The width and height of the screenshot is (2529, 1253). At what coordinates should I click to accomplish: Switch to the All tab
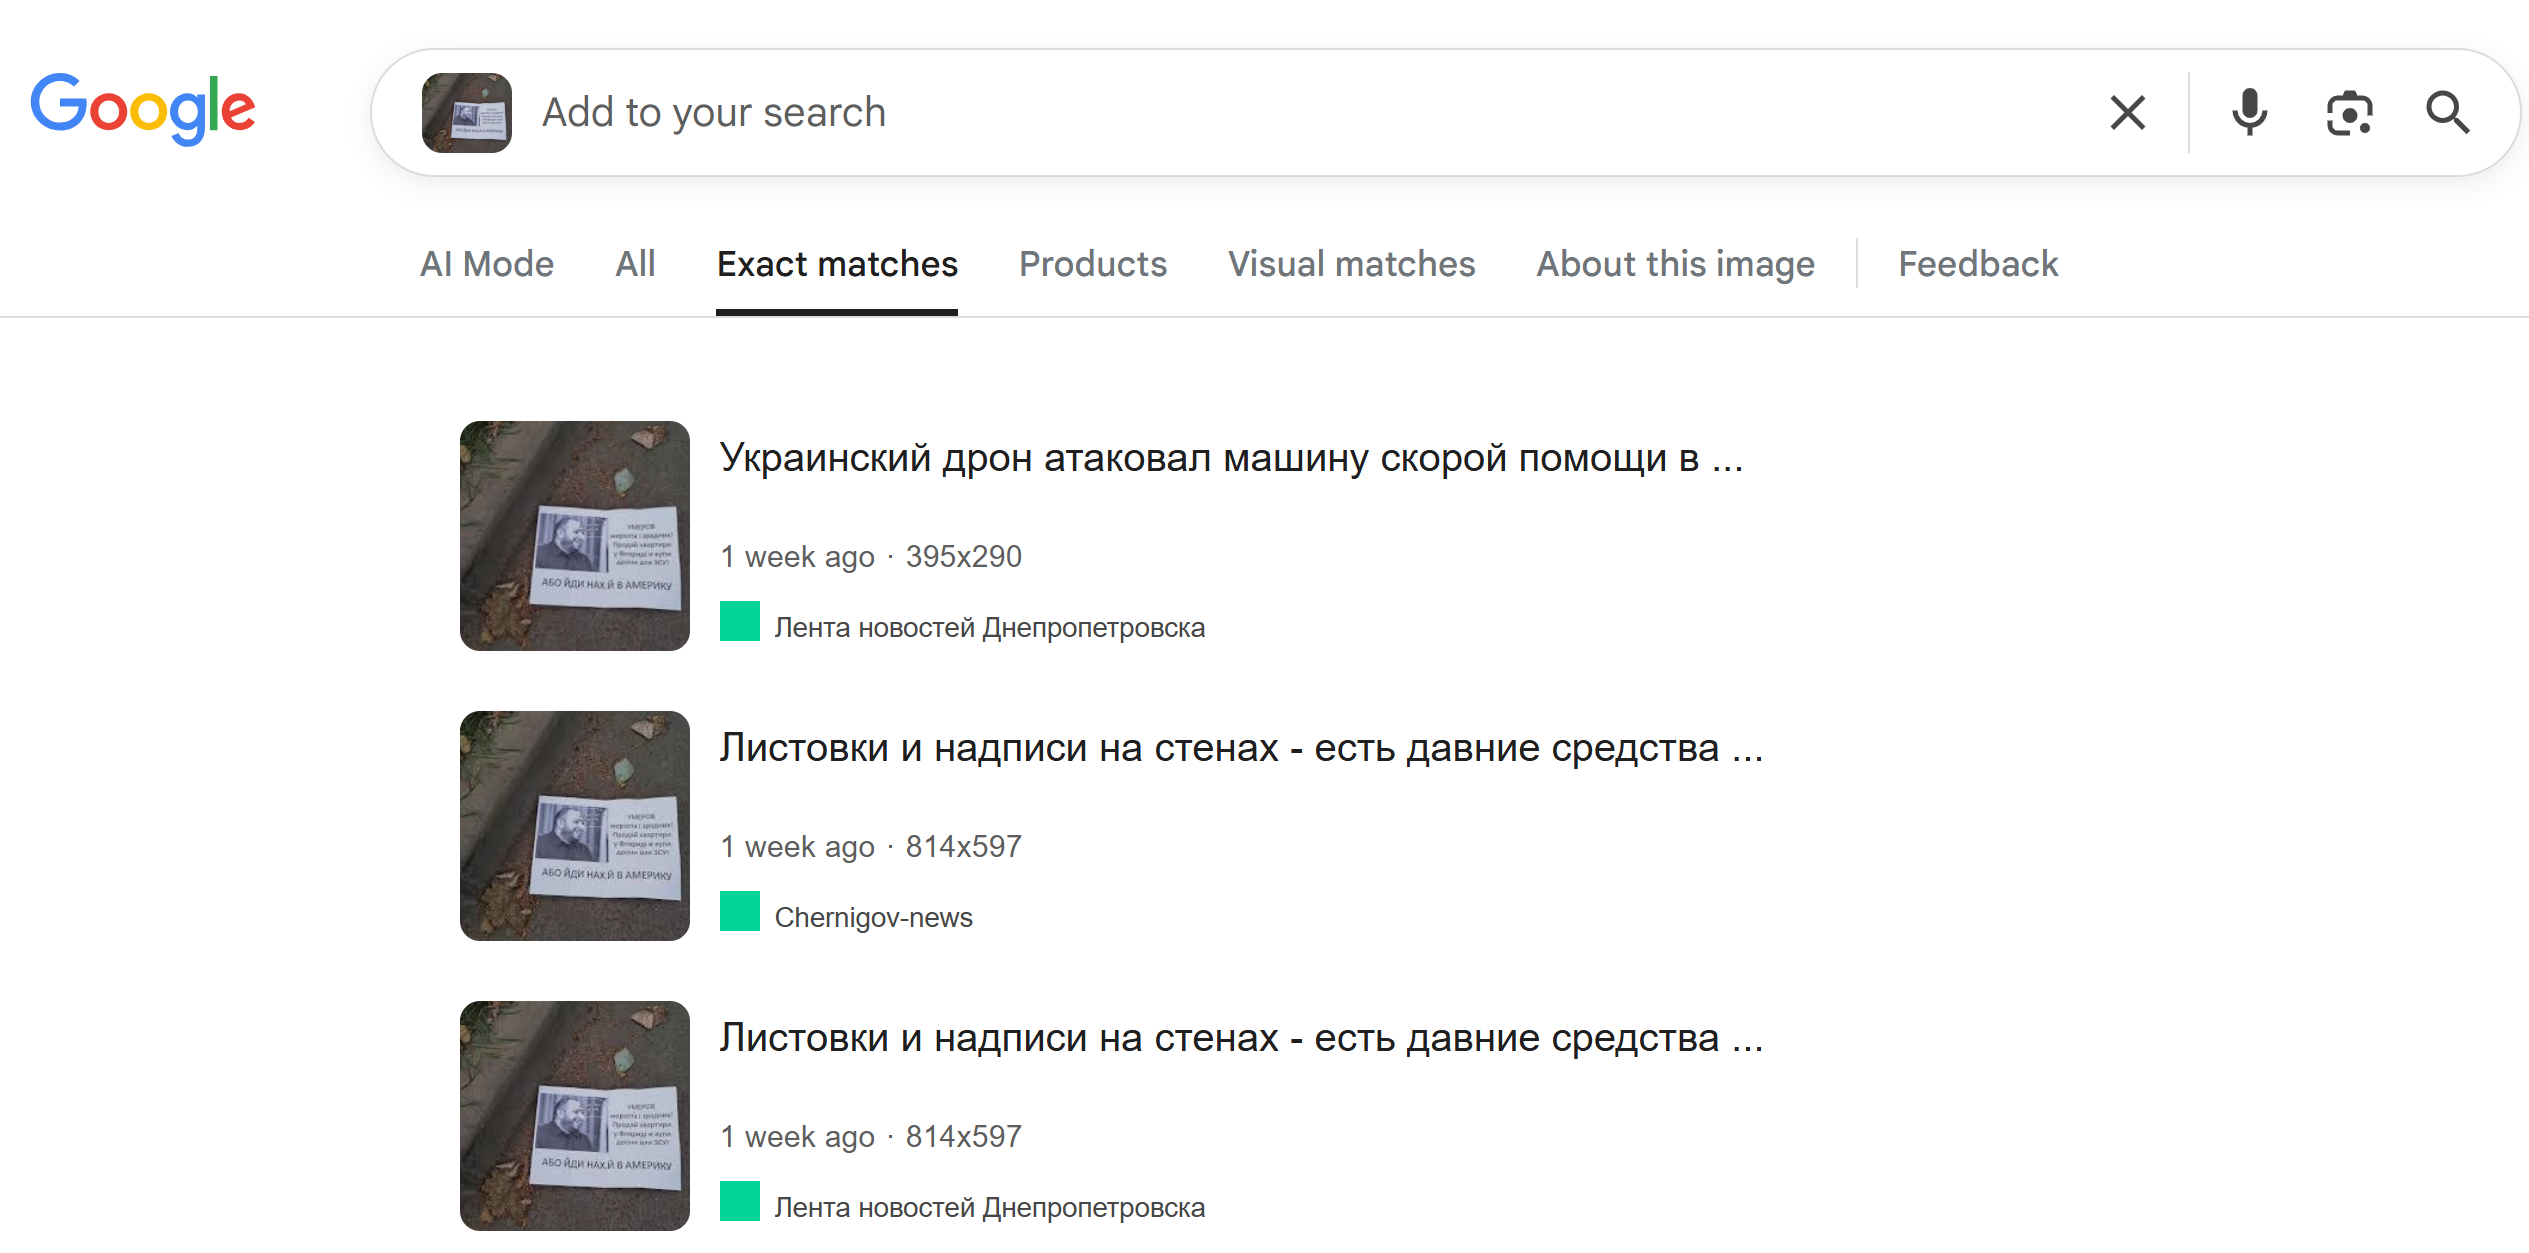635,264
